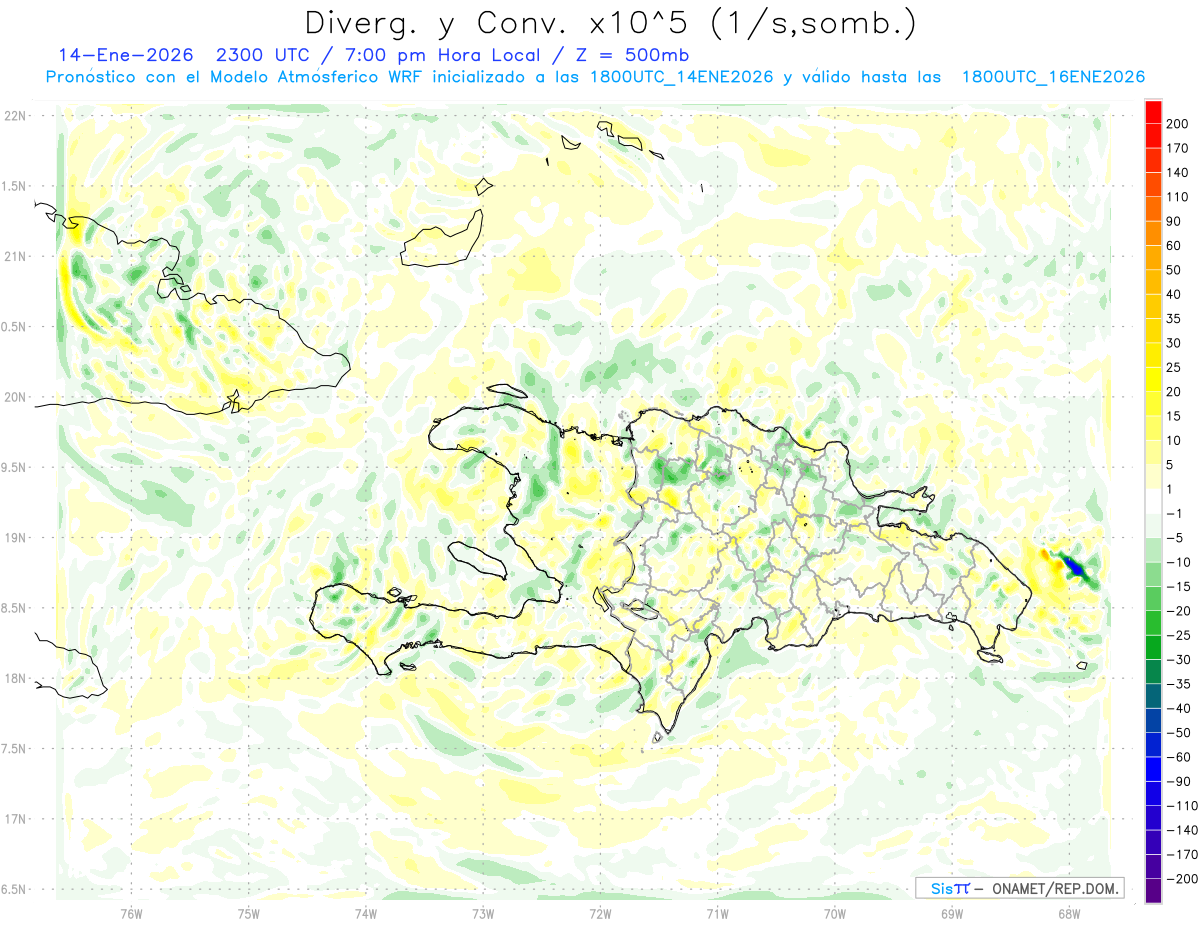The image size is (1200, 927).
Task: Click the "18N" latitude label
Action: click(x=14, y=678)
